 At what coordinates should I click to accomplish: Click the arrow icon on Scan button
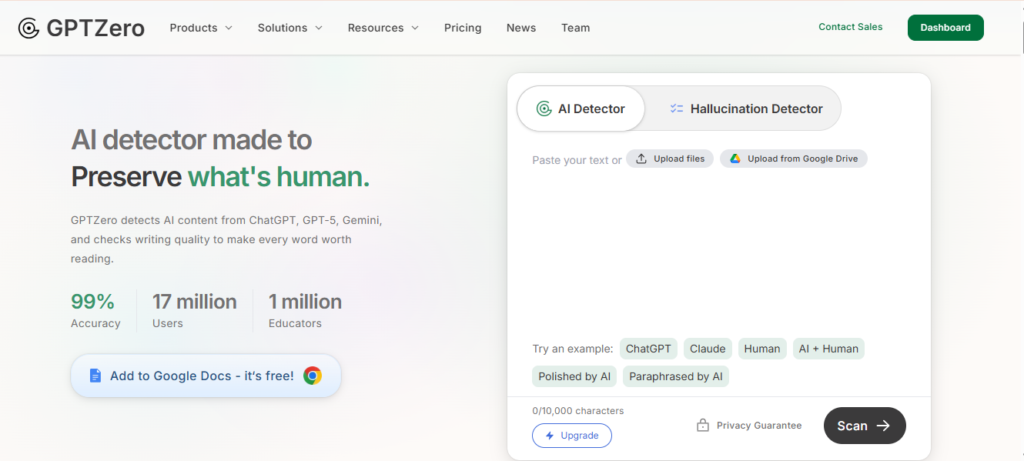pos(883,426)
